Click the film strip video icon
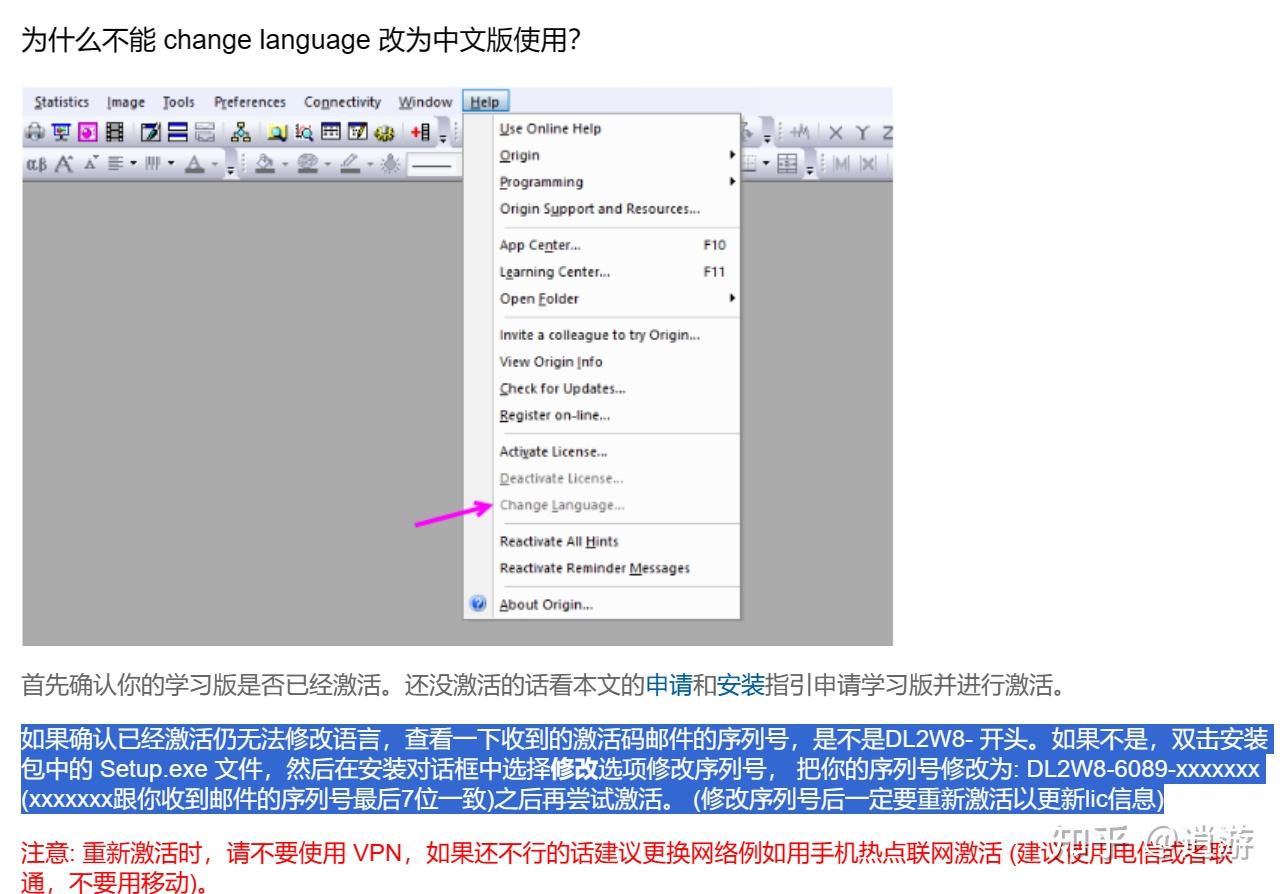Screen dimensions: 1286x894 (114, 131)
